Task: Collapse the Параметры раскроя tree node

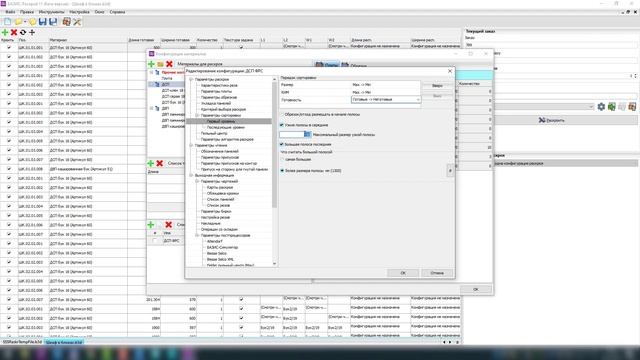Action: click(x=191, y=80)
